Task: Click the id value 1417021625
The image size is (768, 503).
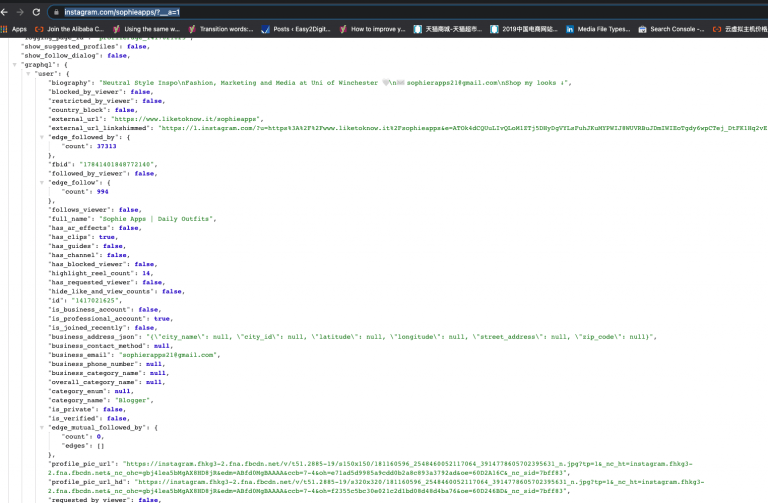Action: coord(96,301)
